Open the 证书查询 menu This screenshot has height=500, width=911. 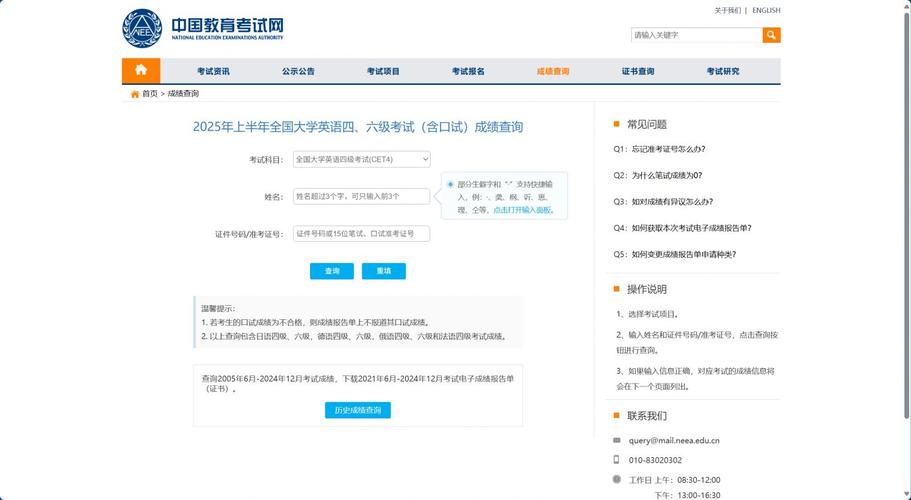[638, 71]
